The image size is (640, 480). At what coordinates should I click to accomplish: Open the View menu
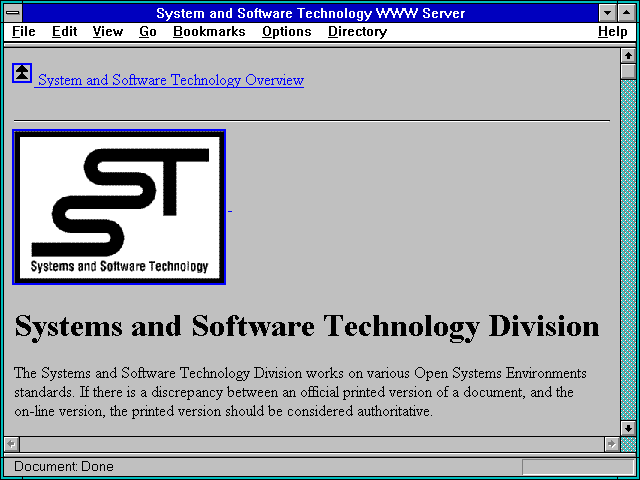[108, 32]
